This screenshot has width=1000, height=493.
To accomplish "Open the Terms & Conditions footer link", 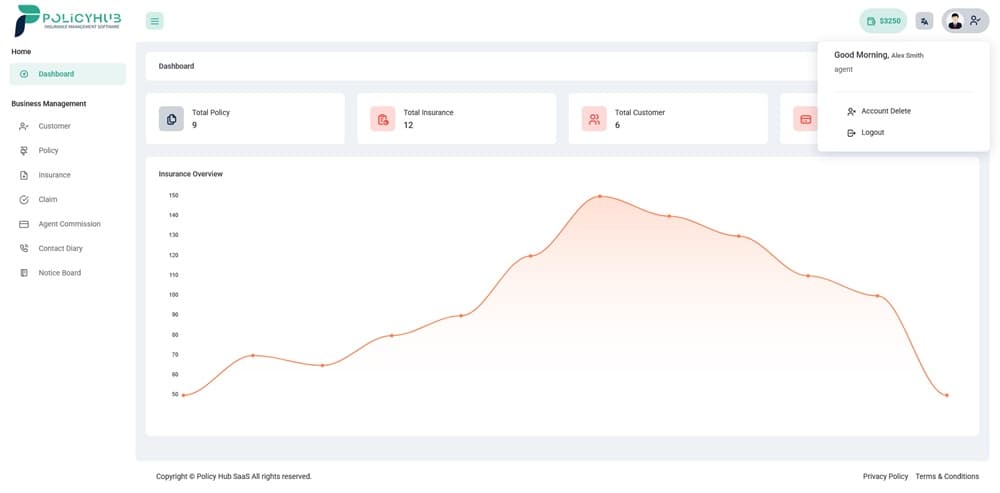I will pyautogui.click(x=947, y=476).
